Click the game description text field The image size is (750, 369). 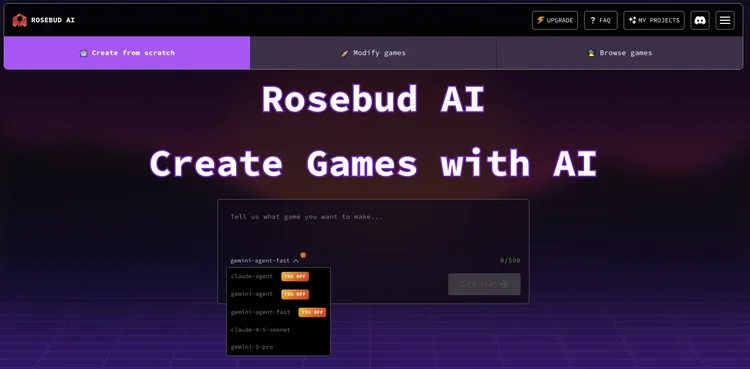(x=373, y=226)
